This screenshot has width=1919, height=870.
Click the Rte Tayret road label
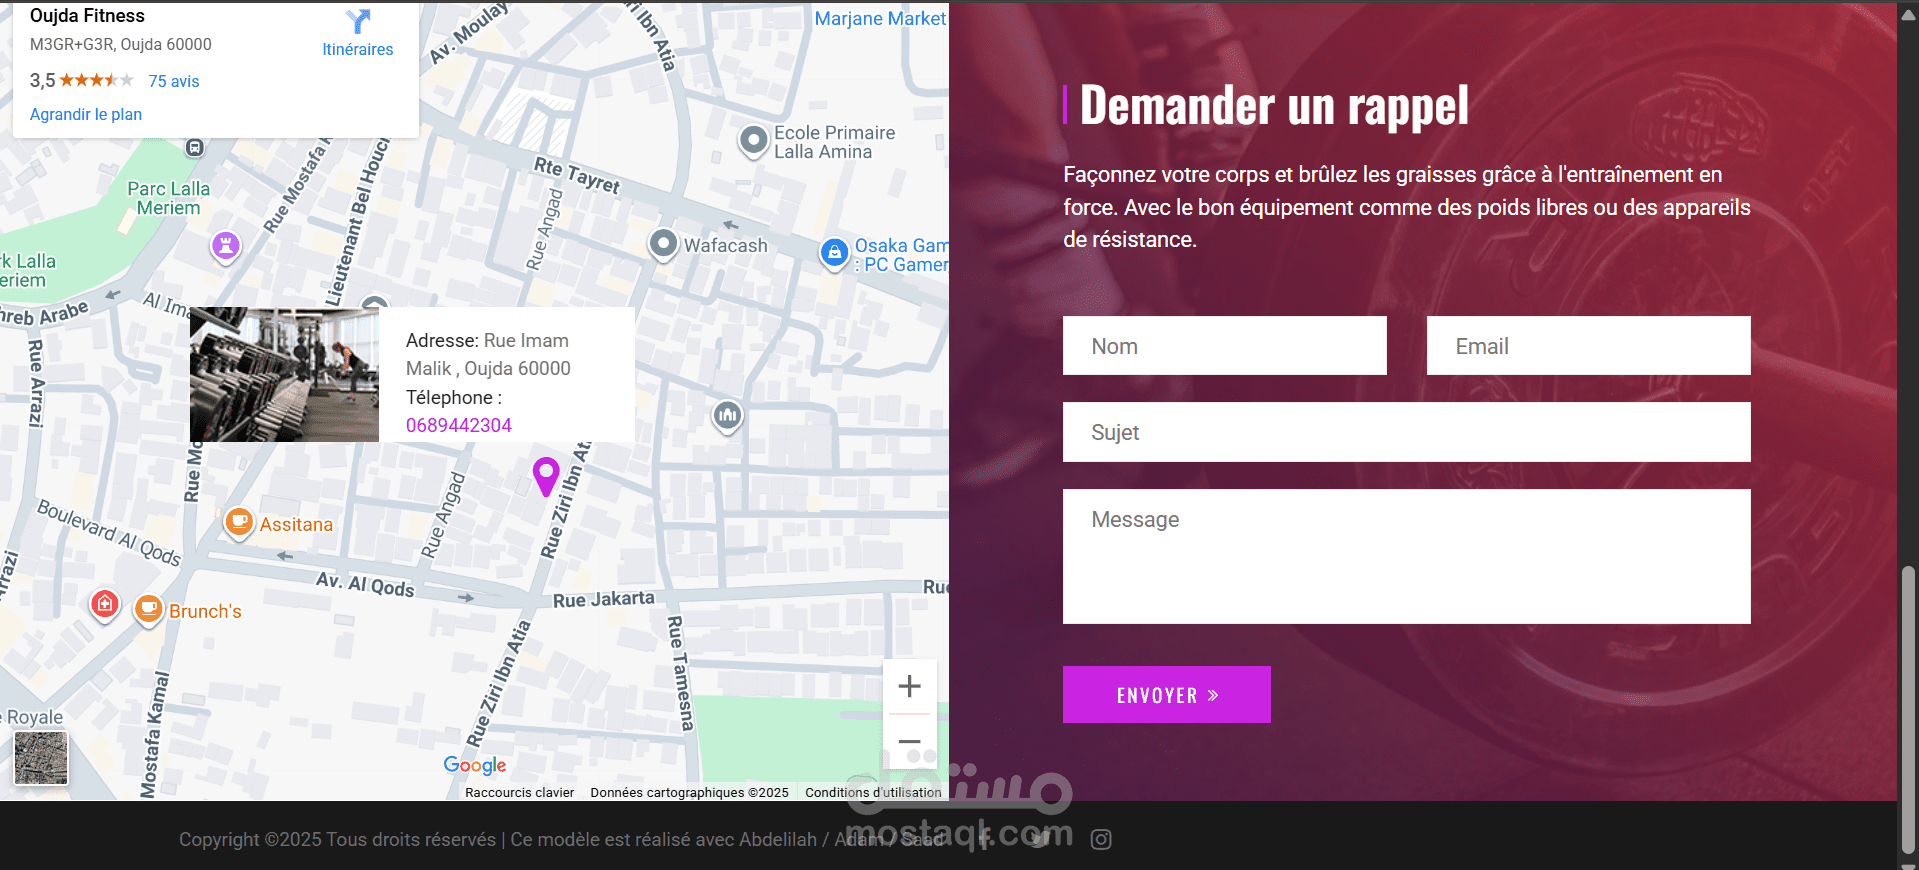tap(577, 175)
